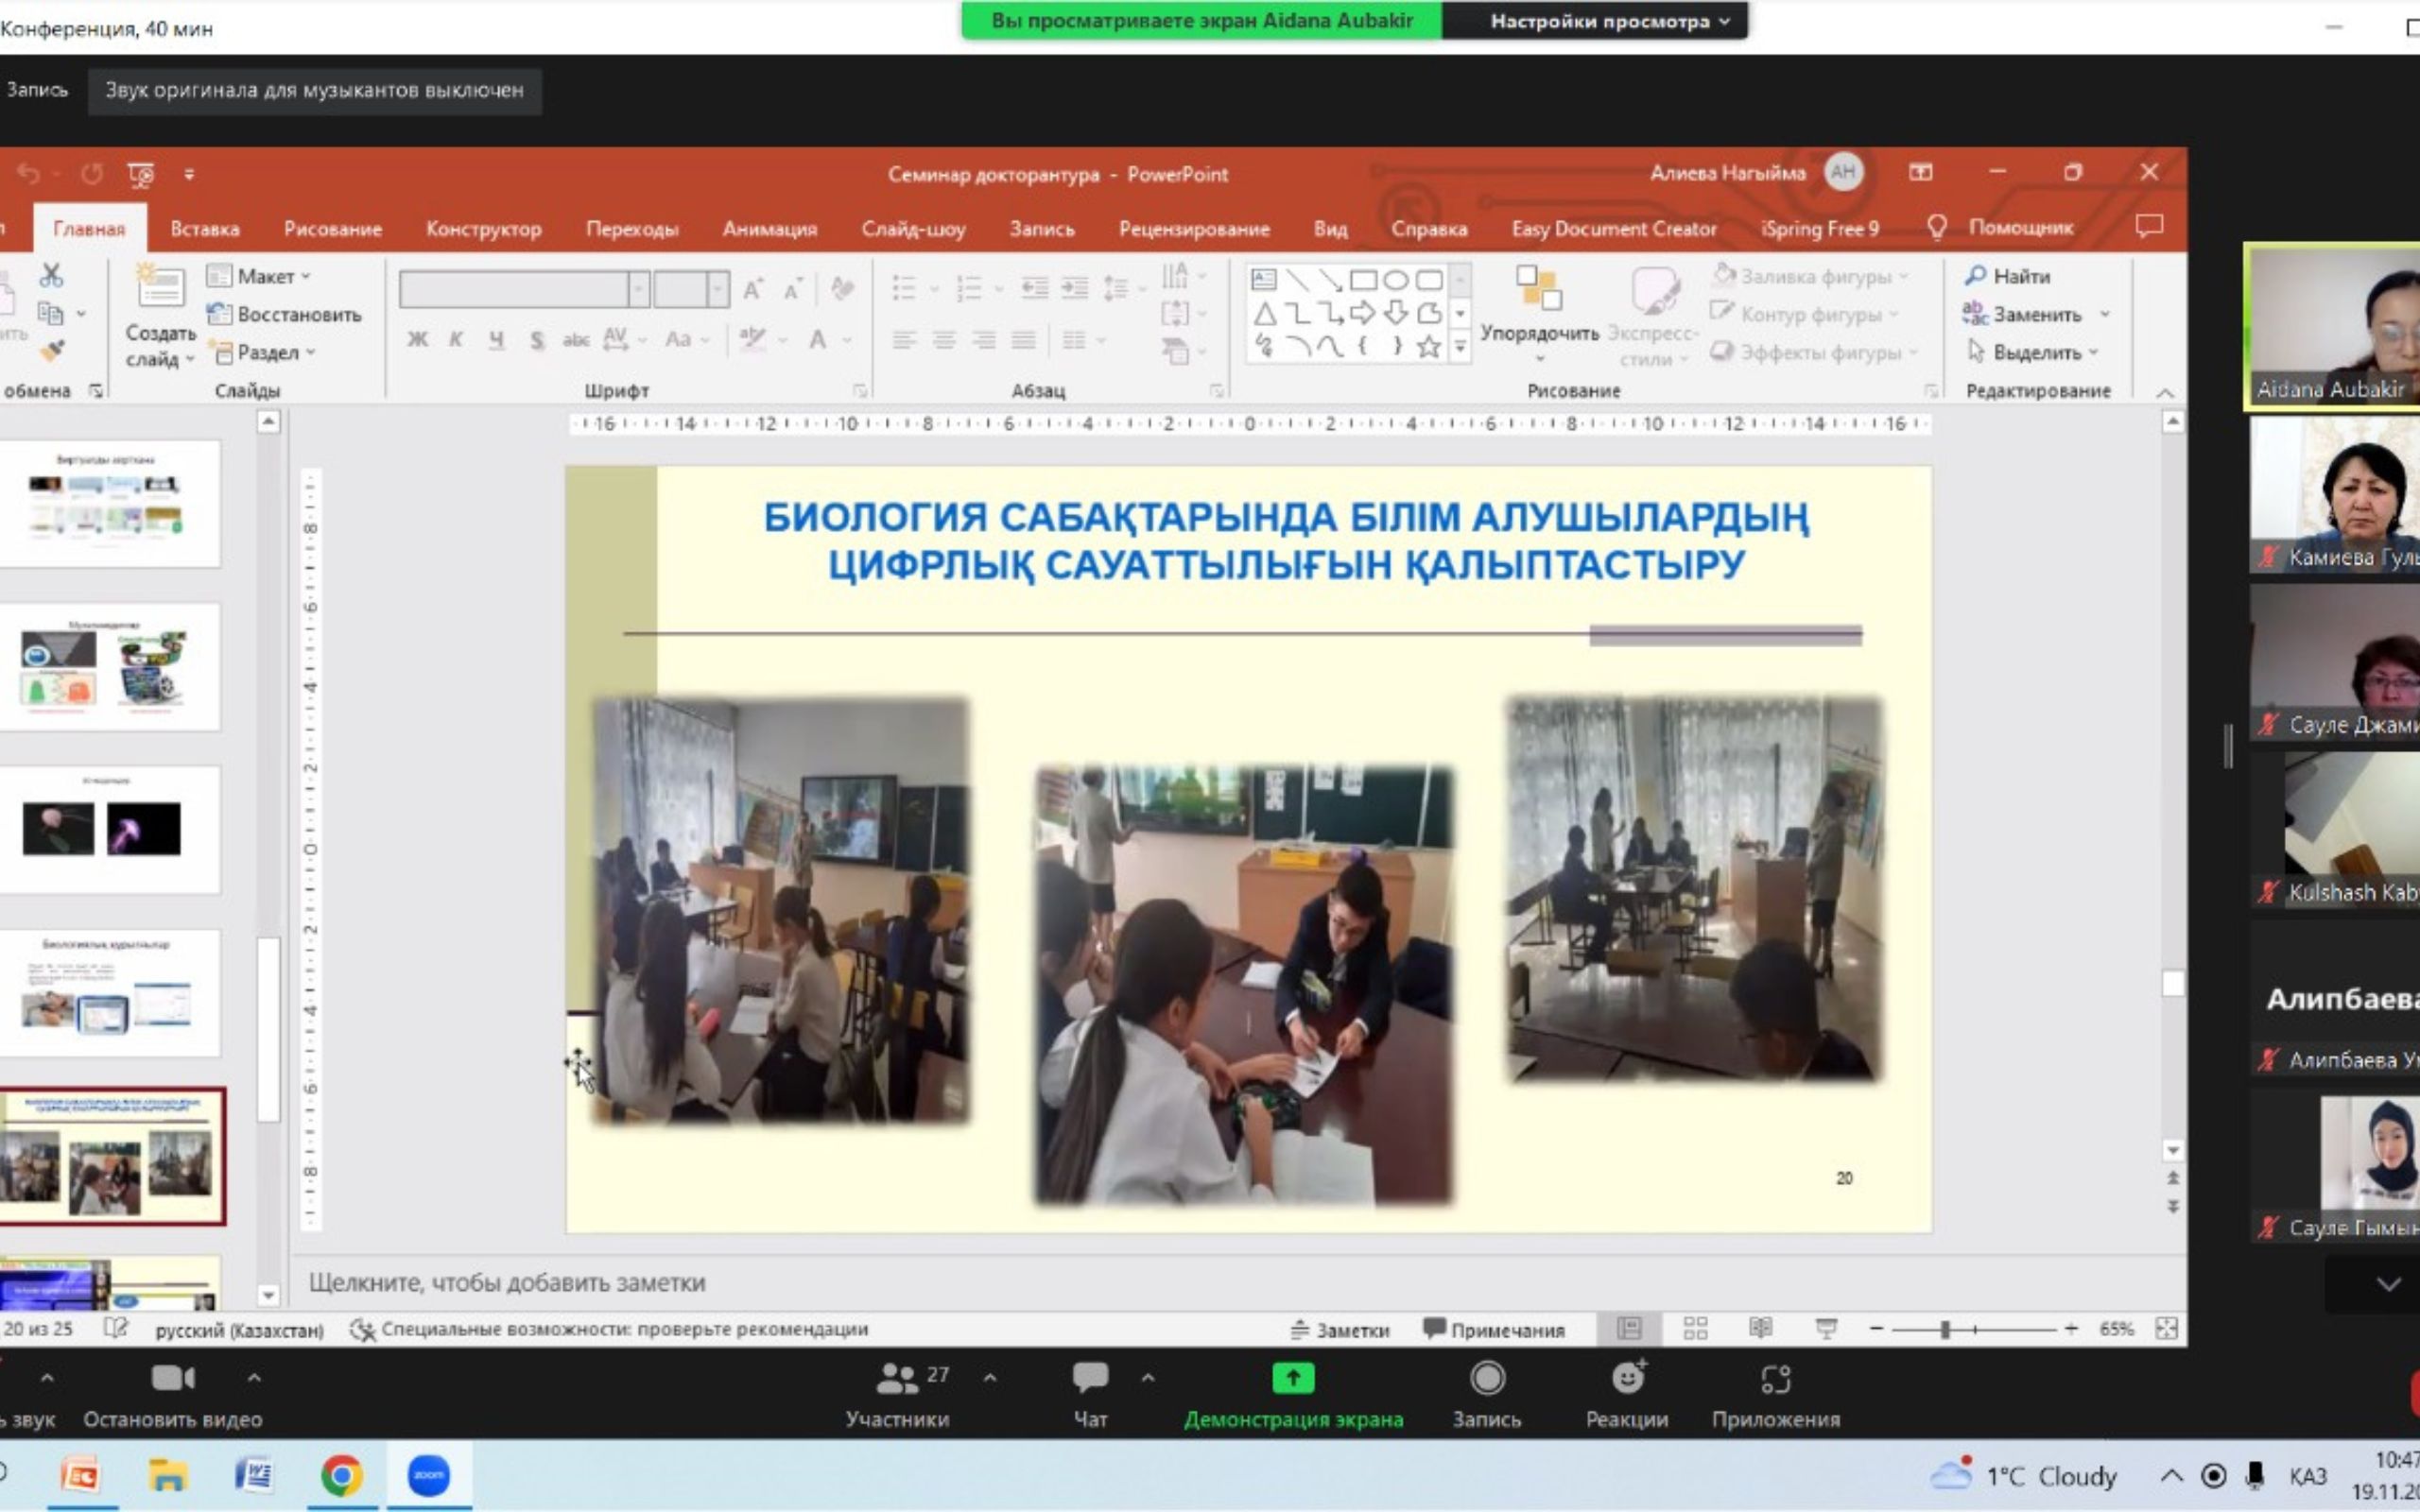
Task: Click the Record button in Zoom toolbar
Action: [1487, 1379]
